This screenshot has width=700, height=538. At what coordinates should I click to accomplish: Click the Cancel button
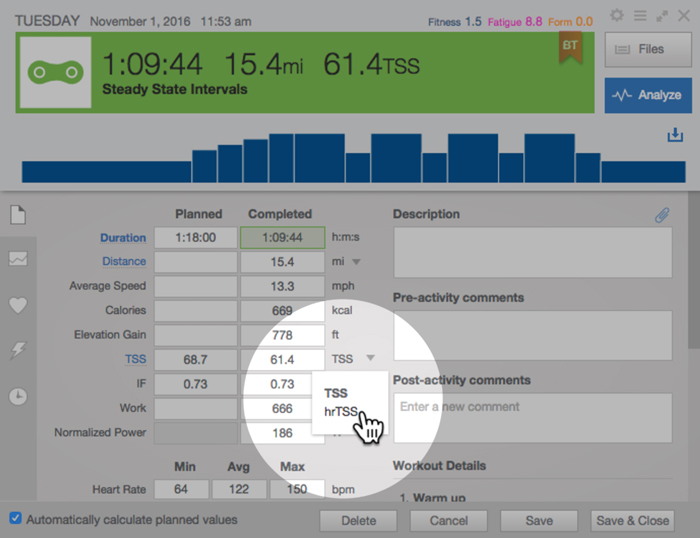(448, 521)
